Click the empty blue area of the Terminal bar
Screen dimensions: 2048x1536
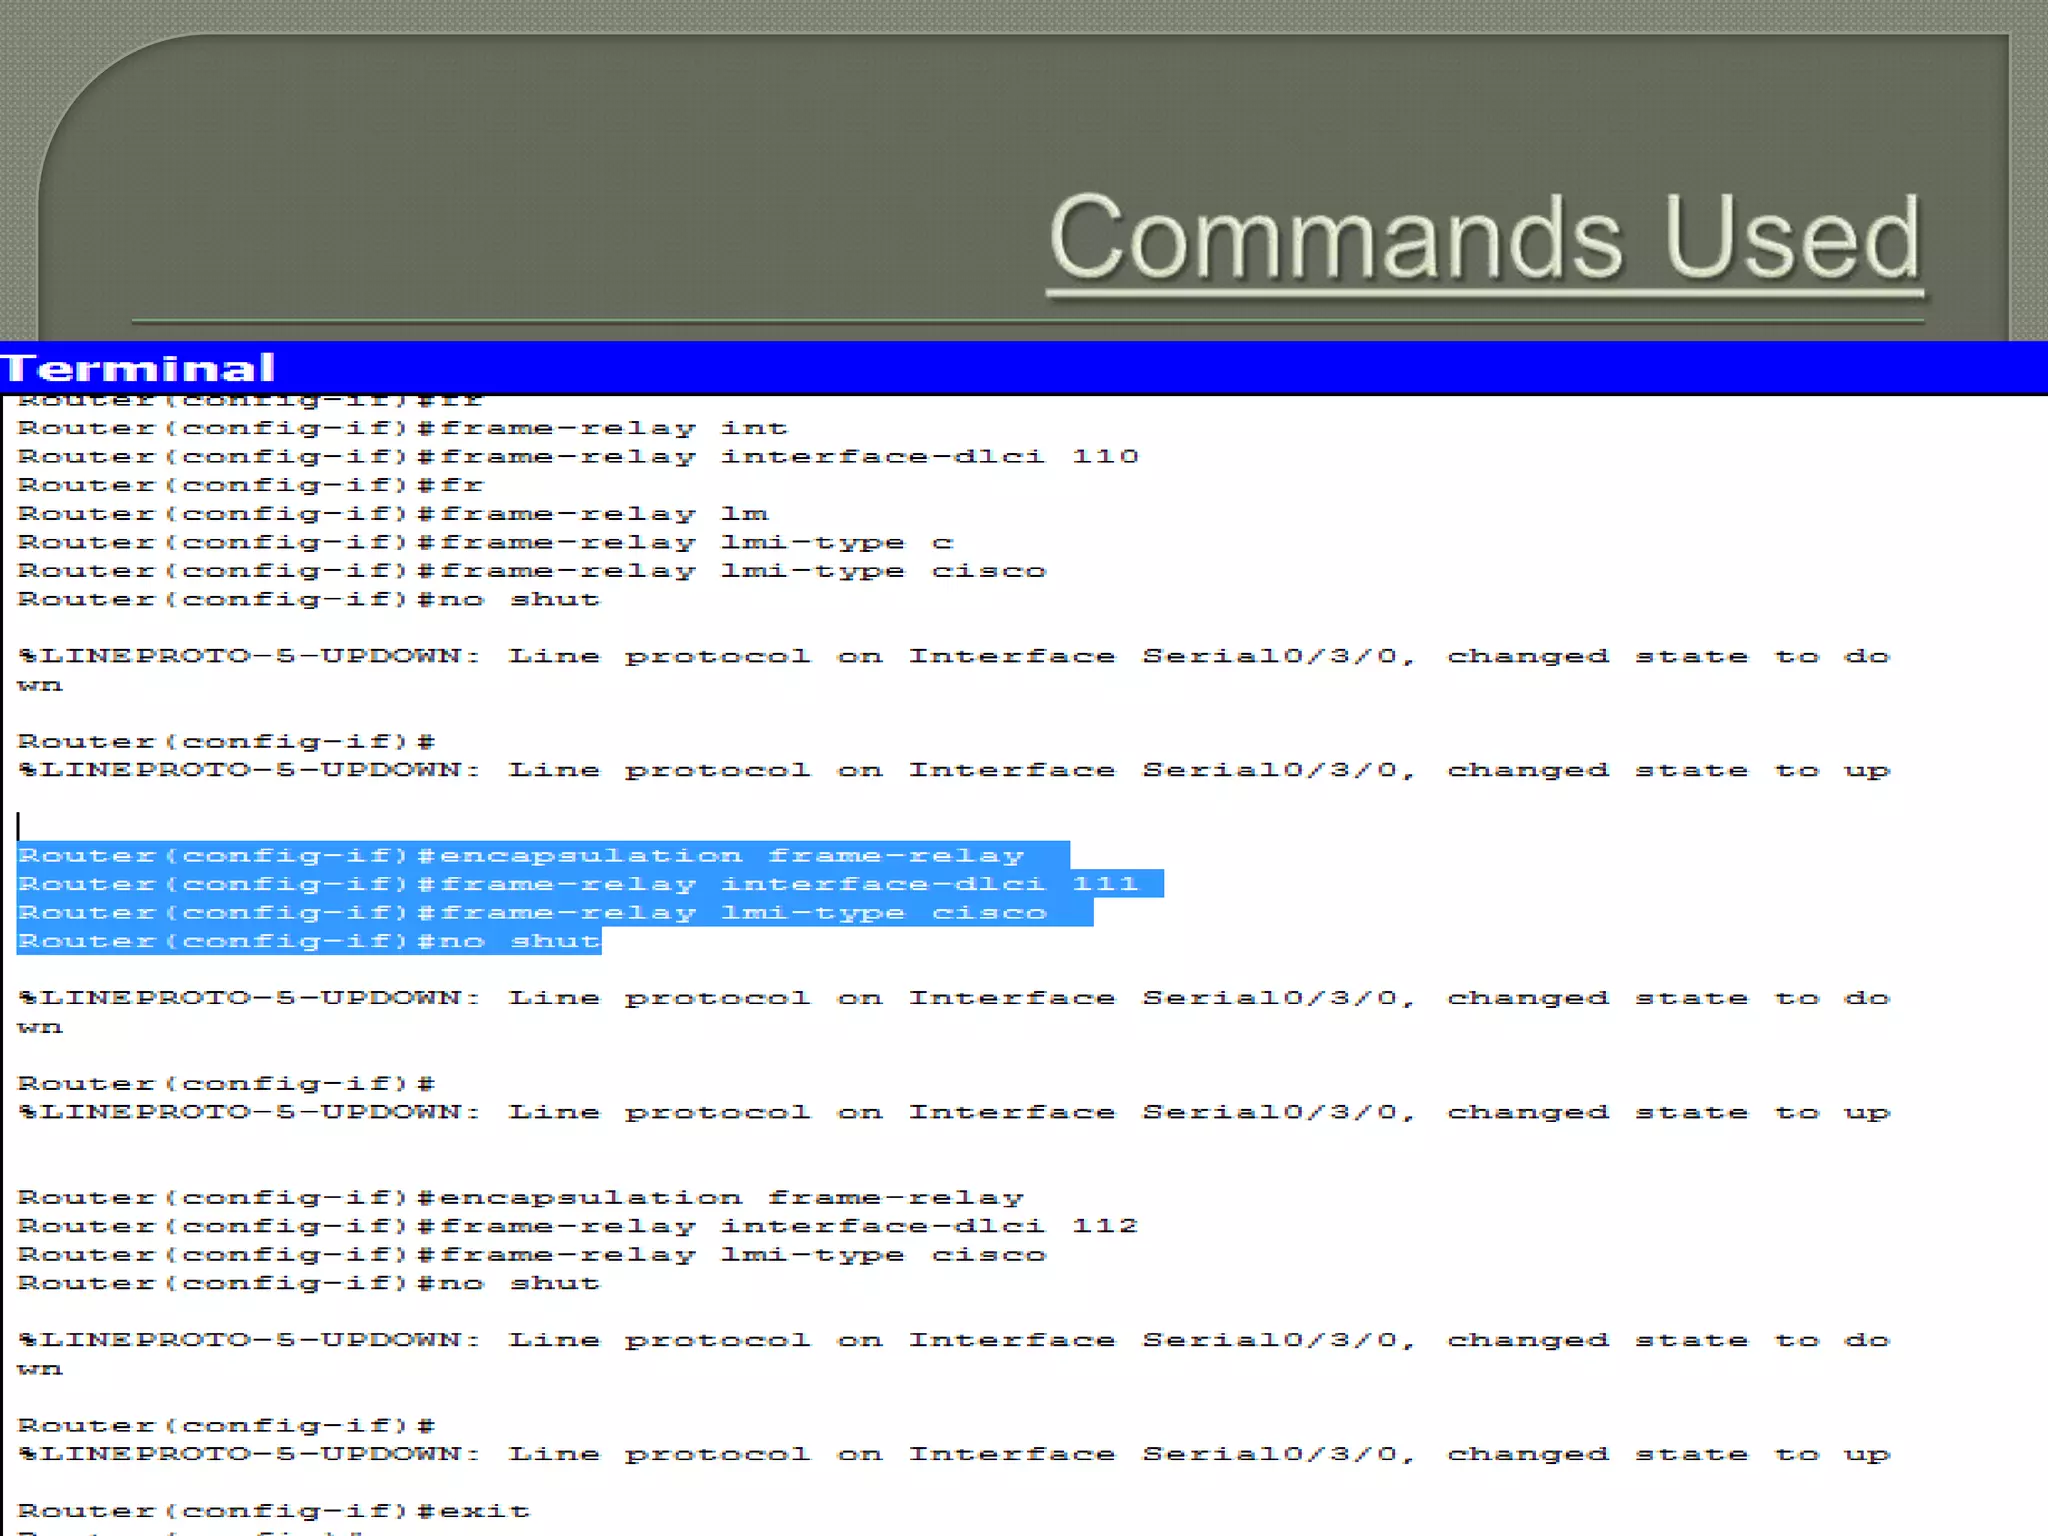tap(1200, 368)
